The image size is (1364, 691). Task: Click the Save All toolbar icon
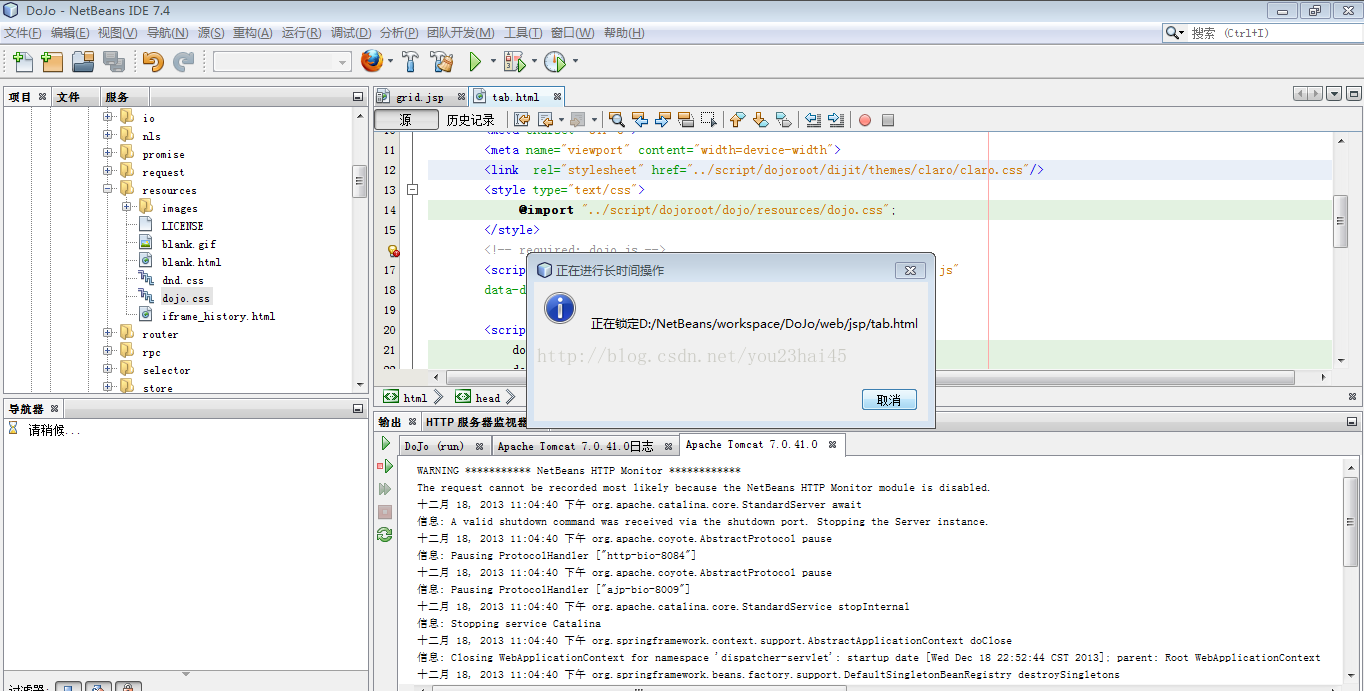tap(113, 62)
